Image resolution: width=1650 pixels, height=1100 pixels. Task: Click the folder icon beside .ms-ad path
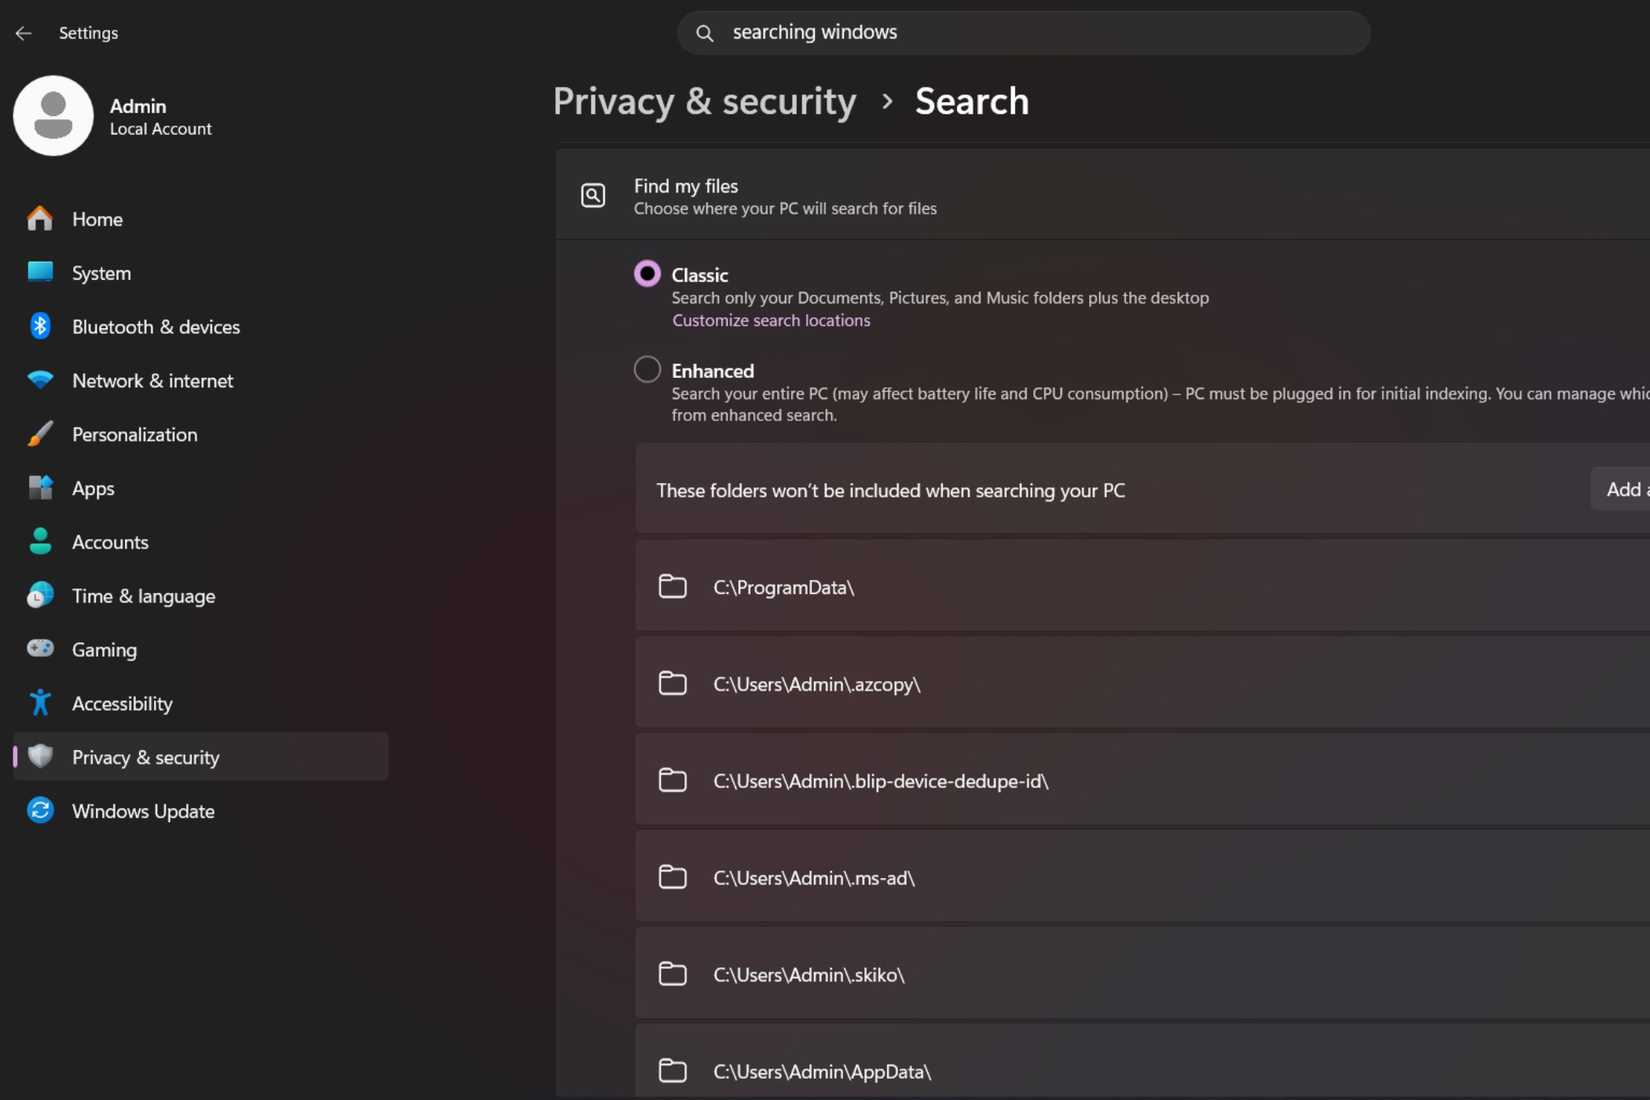tap(673, 877)
